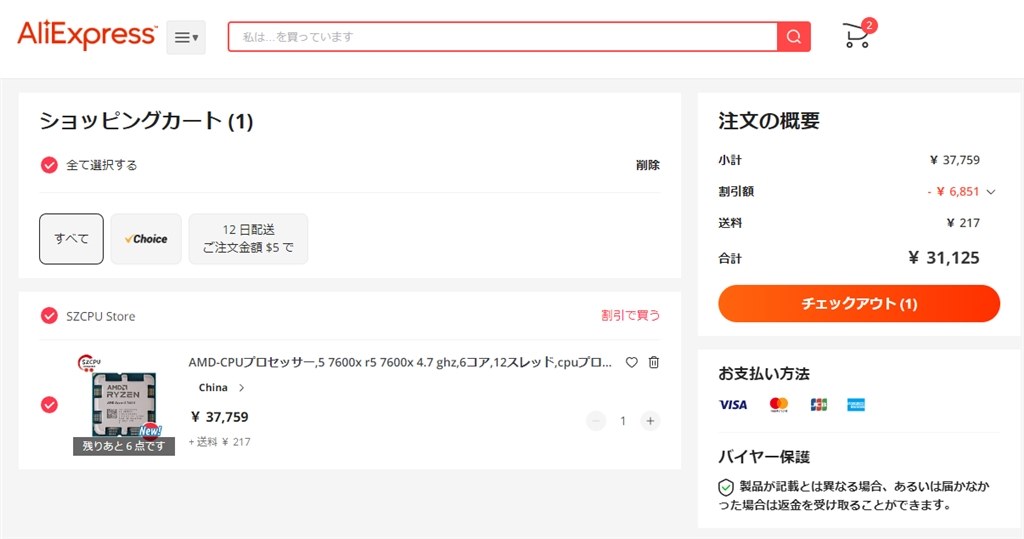The image size is (1024, 539).
Task: Decrease quantity with the minus button
Action: point(596,421)
